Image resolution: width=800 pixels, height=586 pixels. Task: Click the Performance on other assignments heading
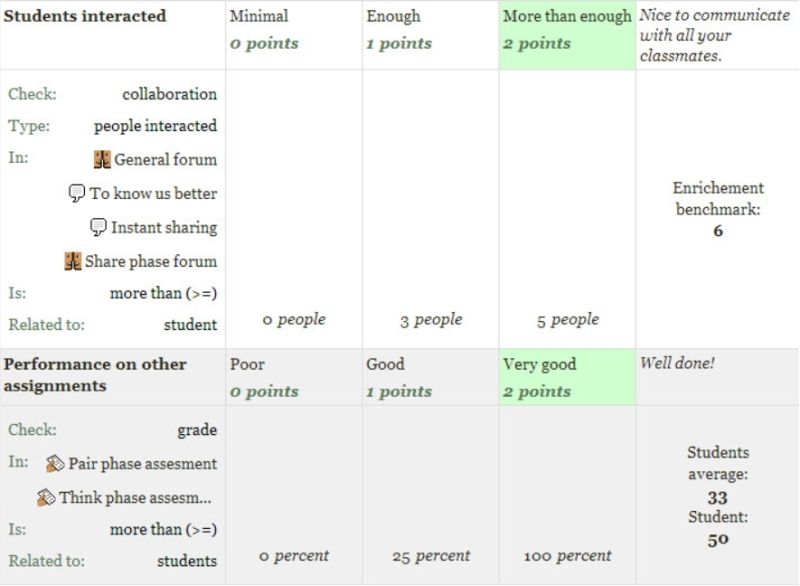[x=95, y=375]
